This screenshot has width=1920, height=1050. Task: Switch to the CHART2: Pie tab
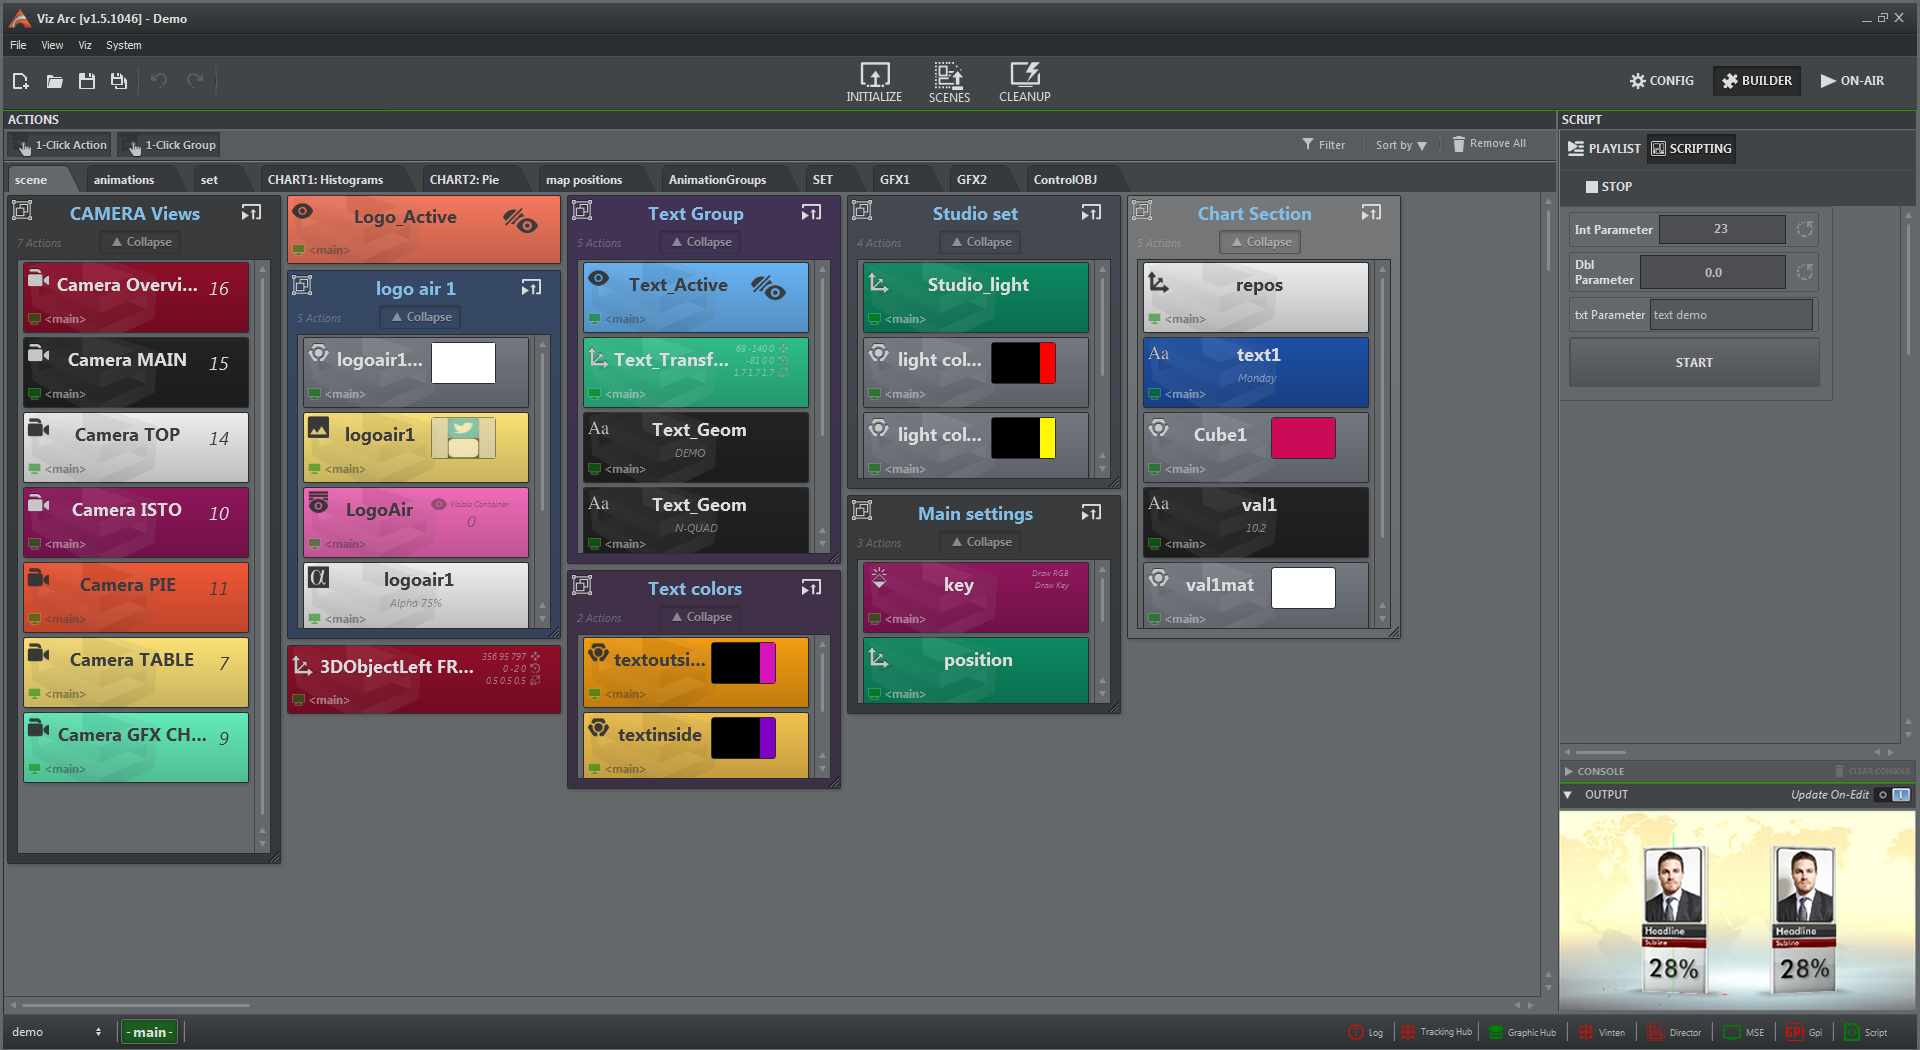pos(464,180)
